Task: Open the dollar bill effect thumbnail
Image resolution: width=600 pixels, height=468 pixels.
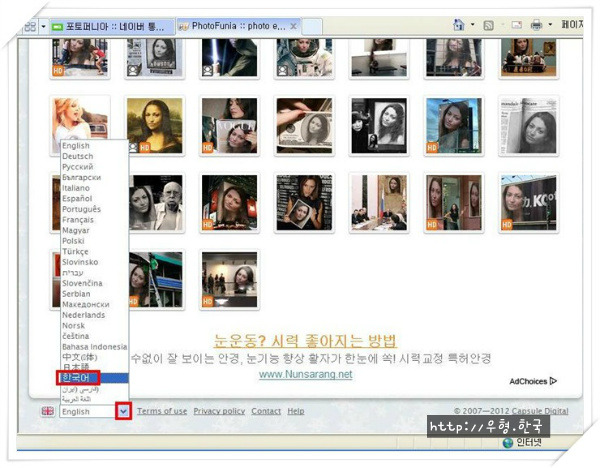Action: coord(305,126)
